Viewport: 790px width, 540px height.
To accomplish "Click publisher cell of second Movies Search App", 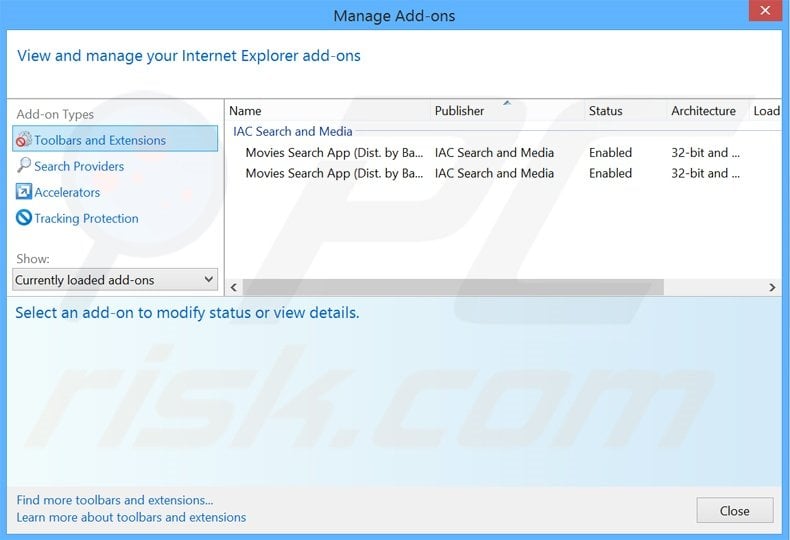I will 494,173.
